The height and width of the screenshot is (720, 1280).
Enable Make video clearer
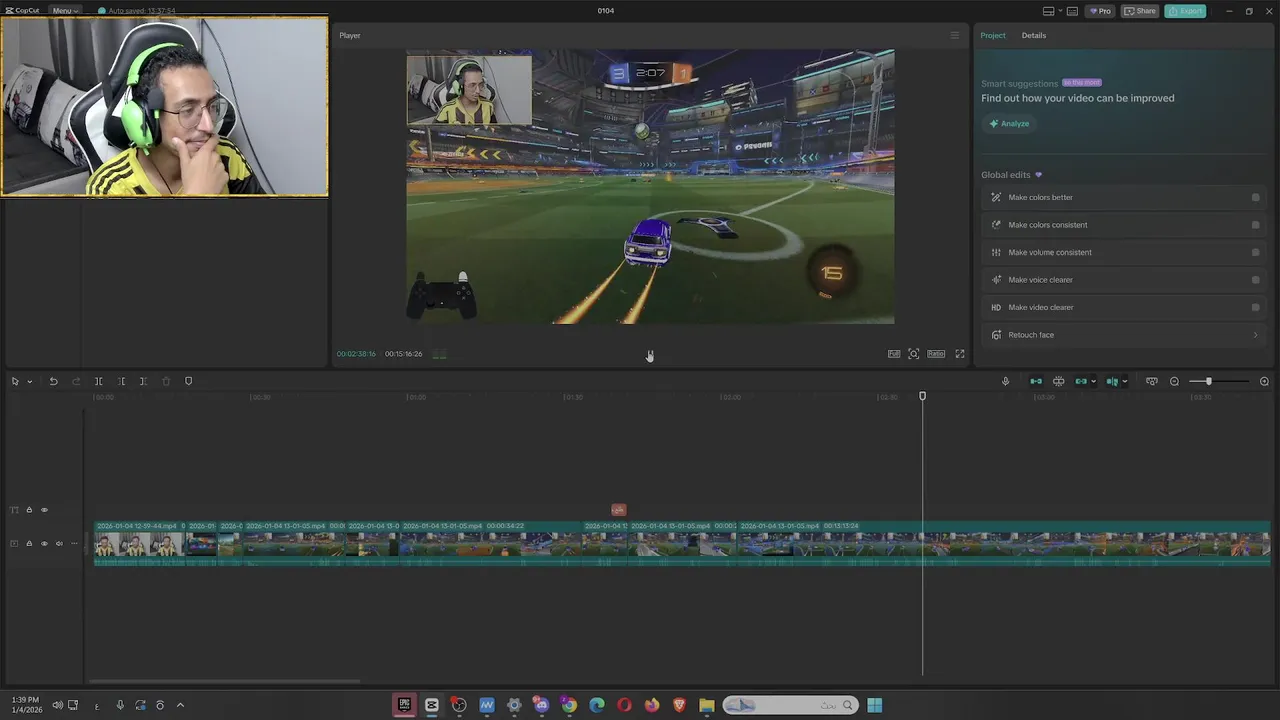coord(1256,307)
